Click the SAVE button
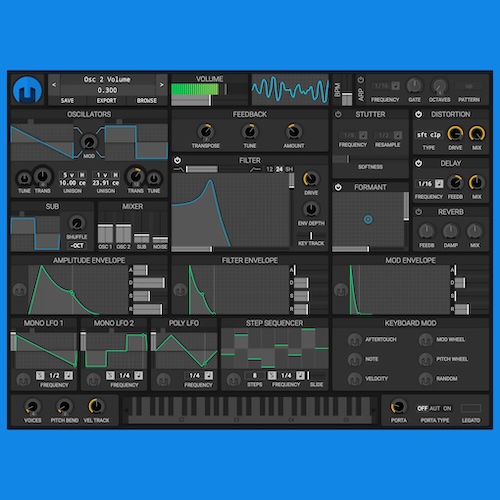500x500 pixels. pyautogui.click(x=67, y=100)
